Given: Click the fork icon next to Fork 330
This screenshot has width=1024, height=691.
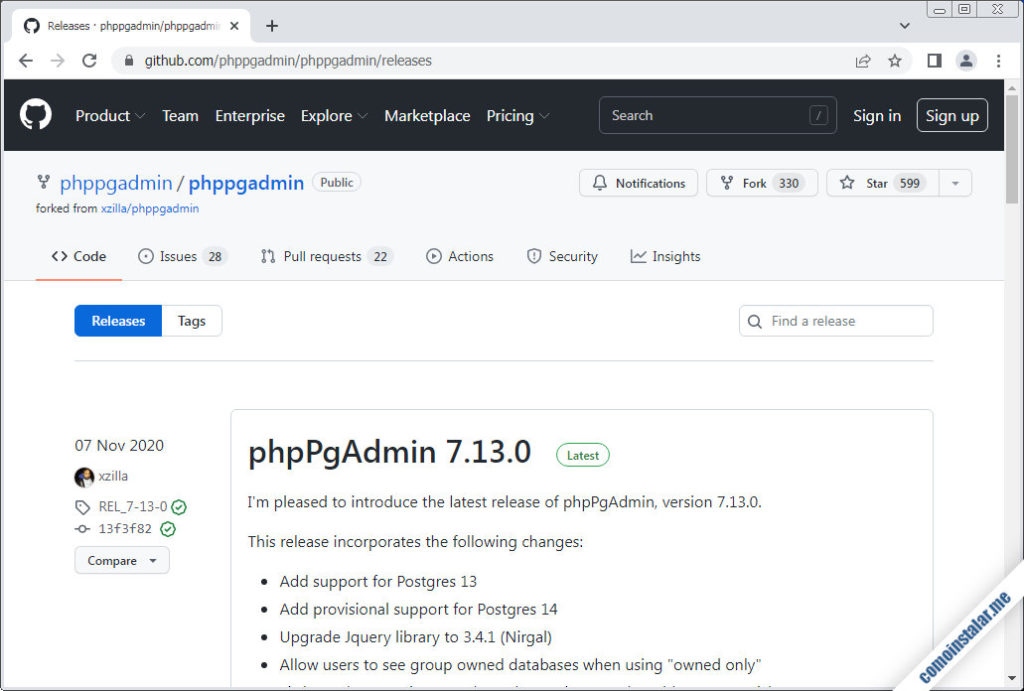Looking at the screenshot, I should pyautogui.click(x=725, y=183).
